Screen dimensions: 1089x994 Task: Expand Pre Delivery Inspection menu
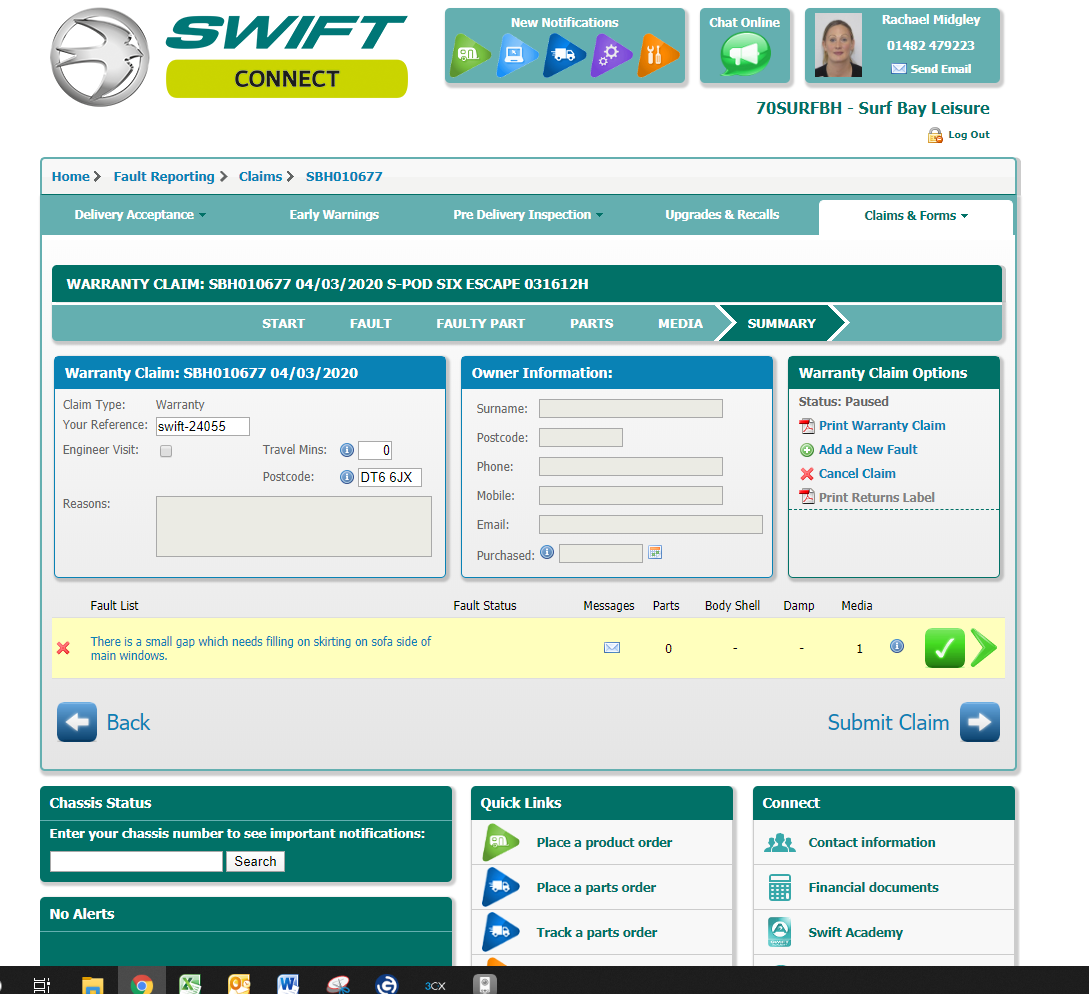click(x=528, y=215)
